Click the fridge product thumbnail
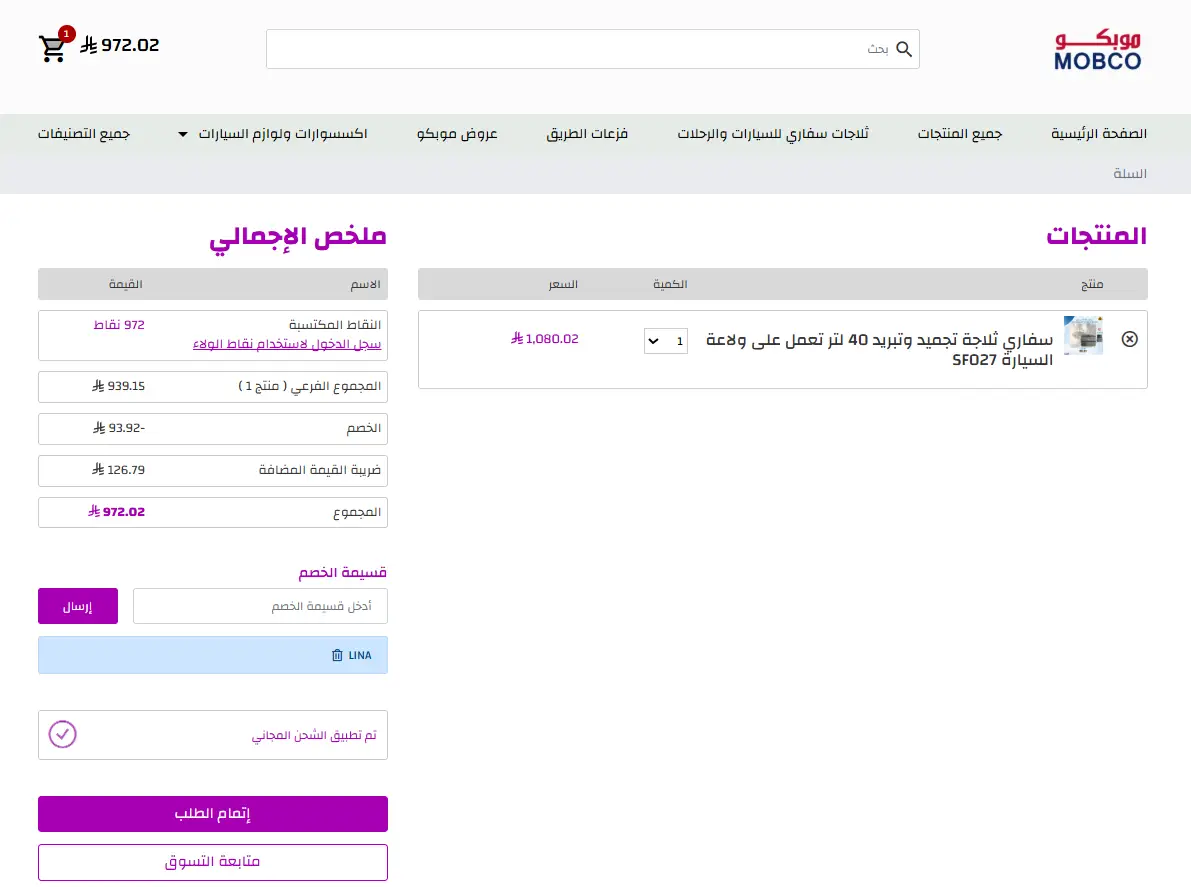This screenshot has height=887, width=1191. (1083, 336)
